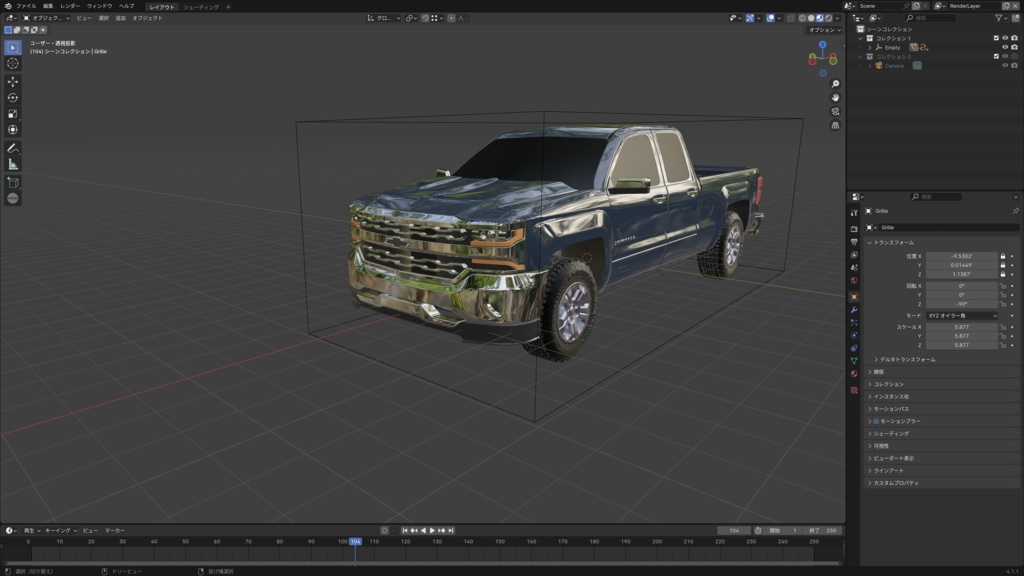
Task: Open the View Layer properties tab
Action: [854, 255]
